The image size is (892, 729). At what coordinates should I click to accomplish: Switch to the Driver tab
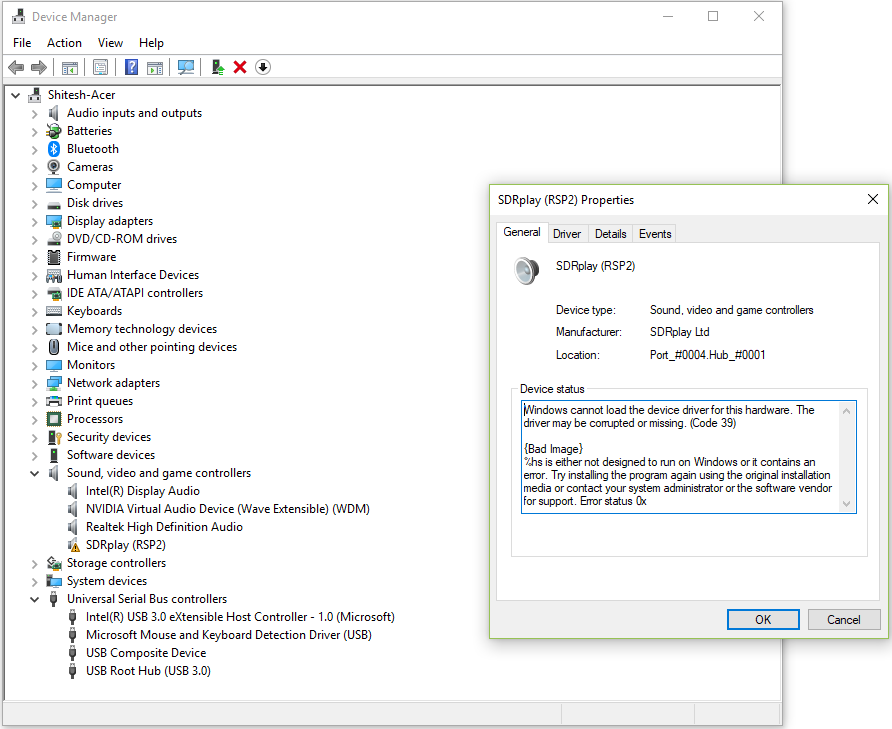567,234
